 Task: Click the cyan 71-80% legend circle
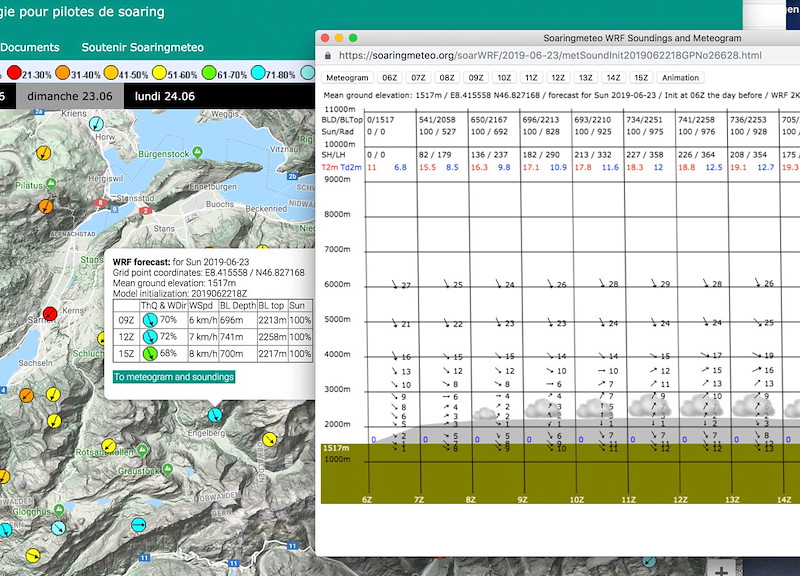point(258,73)
